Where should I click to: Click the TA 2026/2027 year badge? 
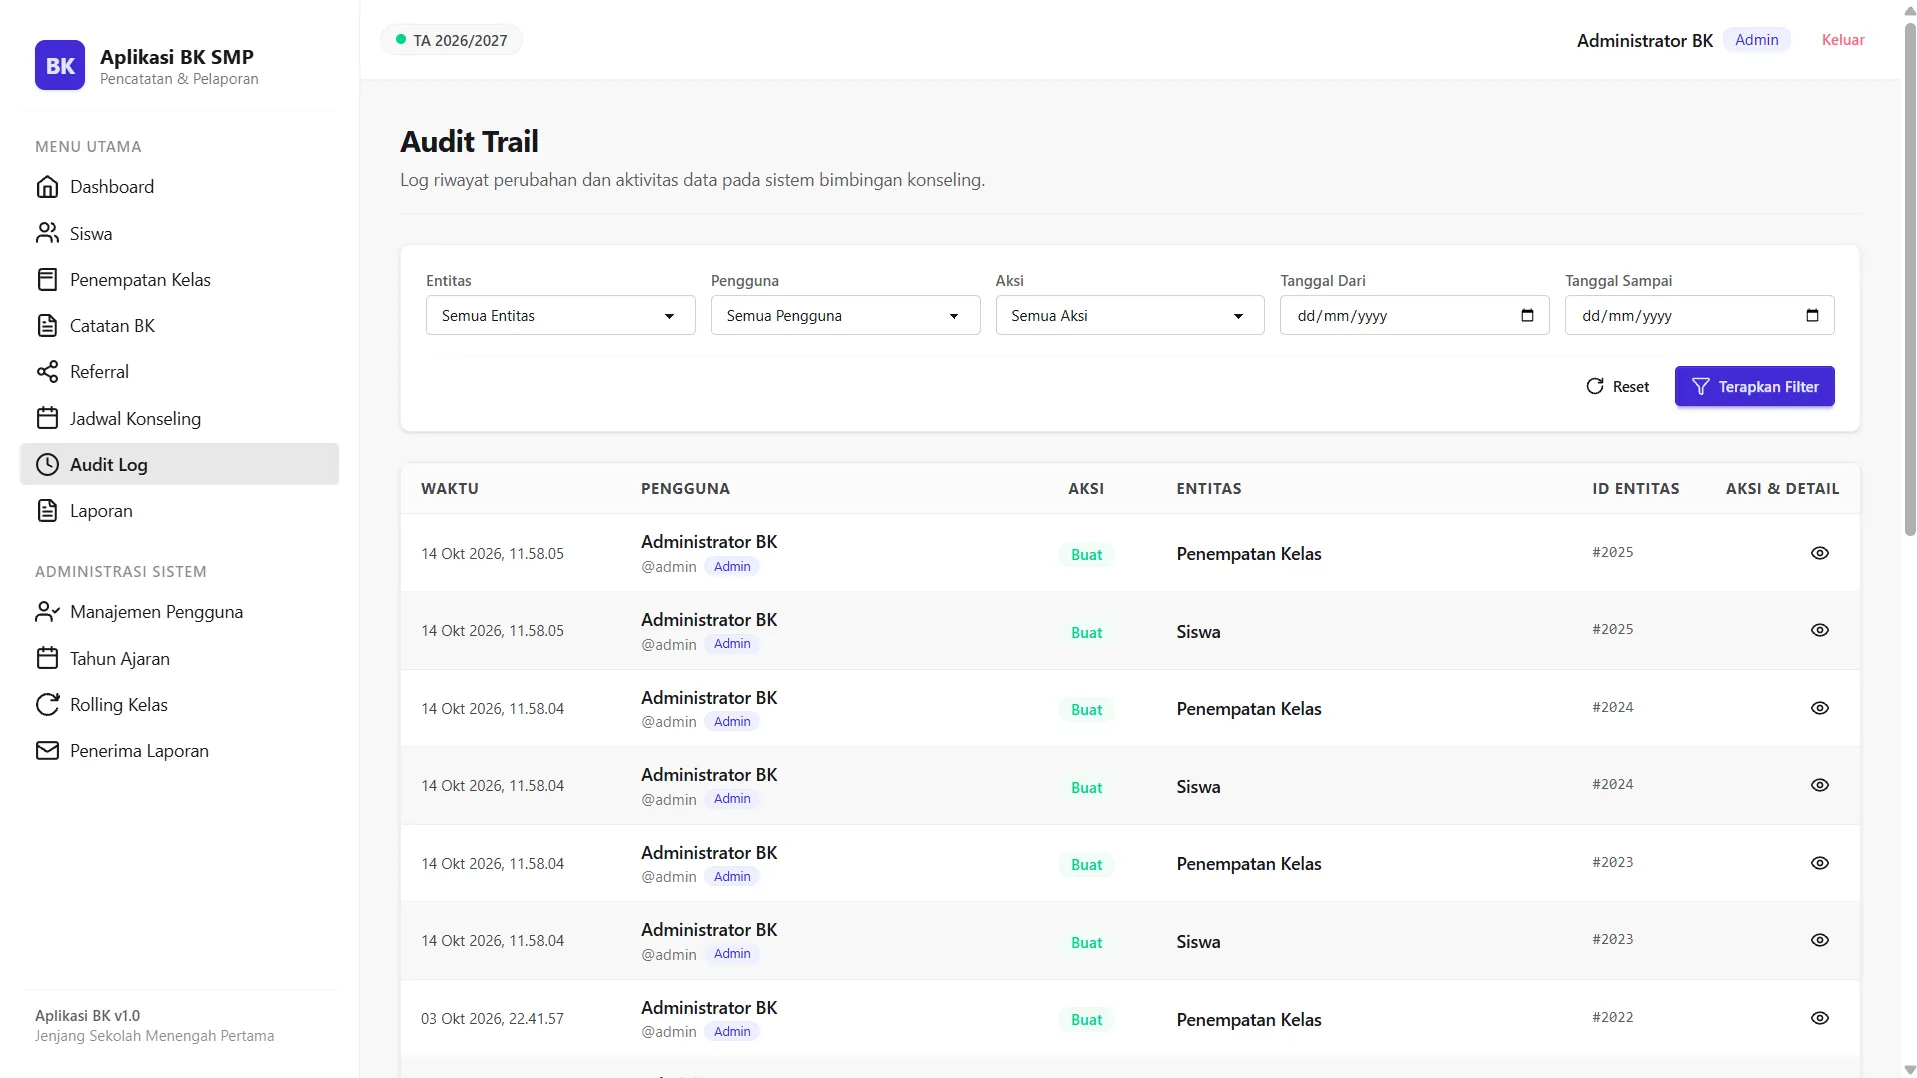tap(451, 40)
